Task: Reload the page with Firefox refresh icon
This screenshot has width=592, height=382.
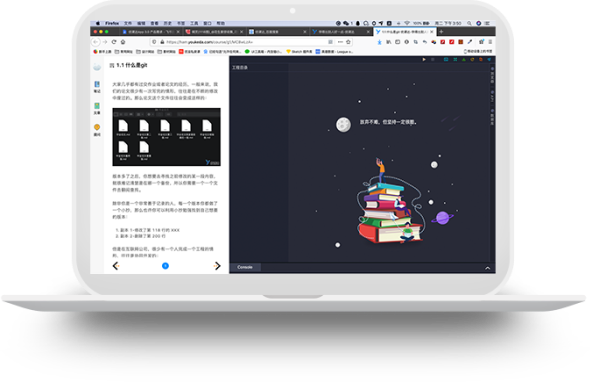Action: (114, 42)
